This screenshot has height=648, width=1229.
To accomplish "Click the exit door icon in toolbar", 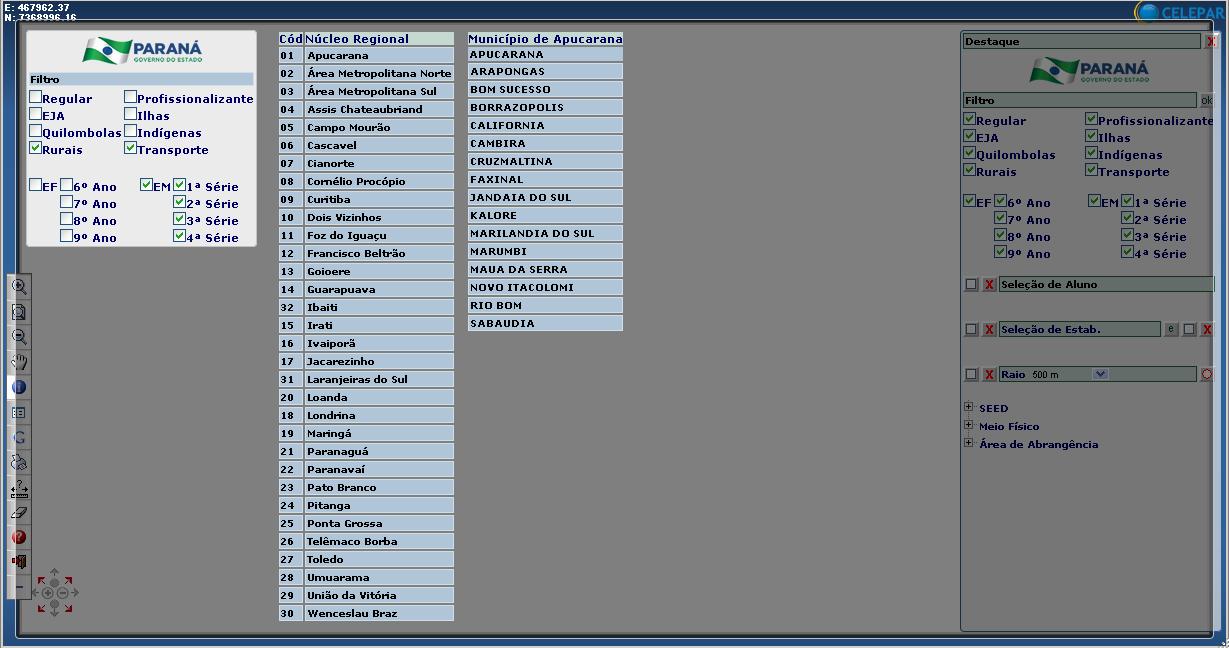I will [19, 561].
